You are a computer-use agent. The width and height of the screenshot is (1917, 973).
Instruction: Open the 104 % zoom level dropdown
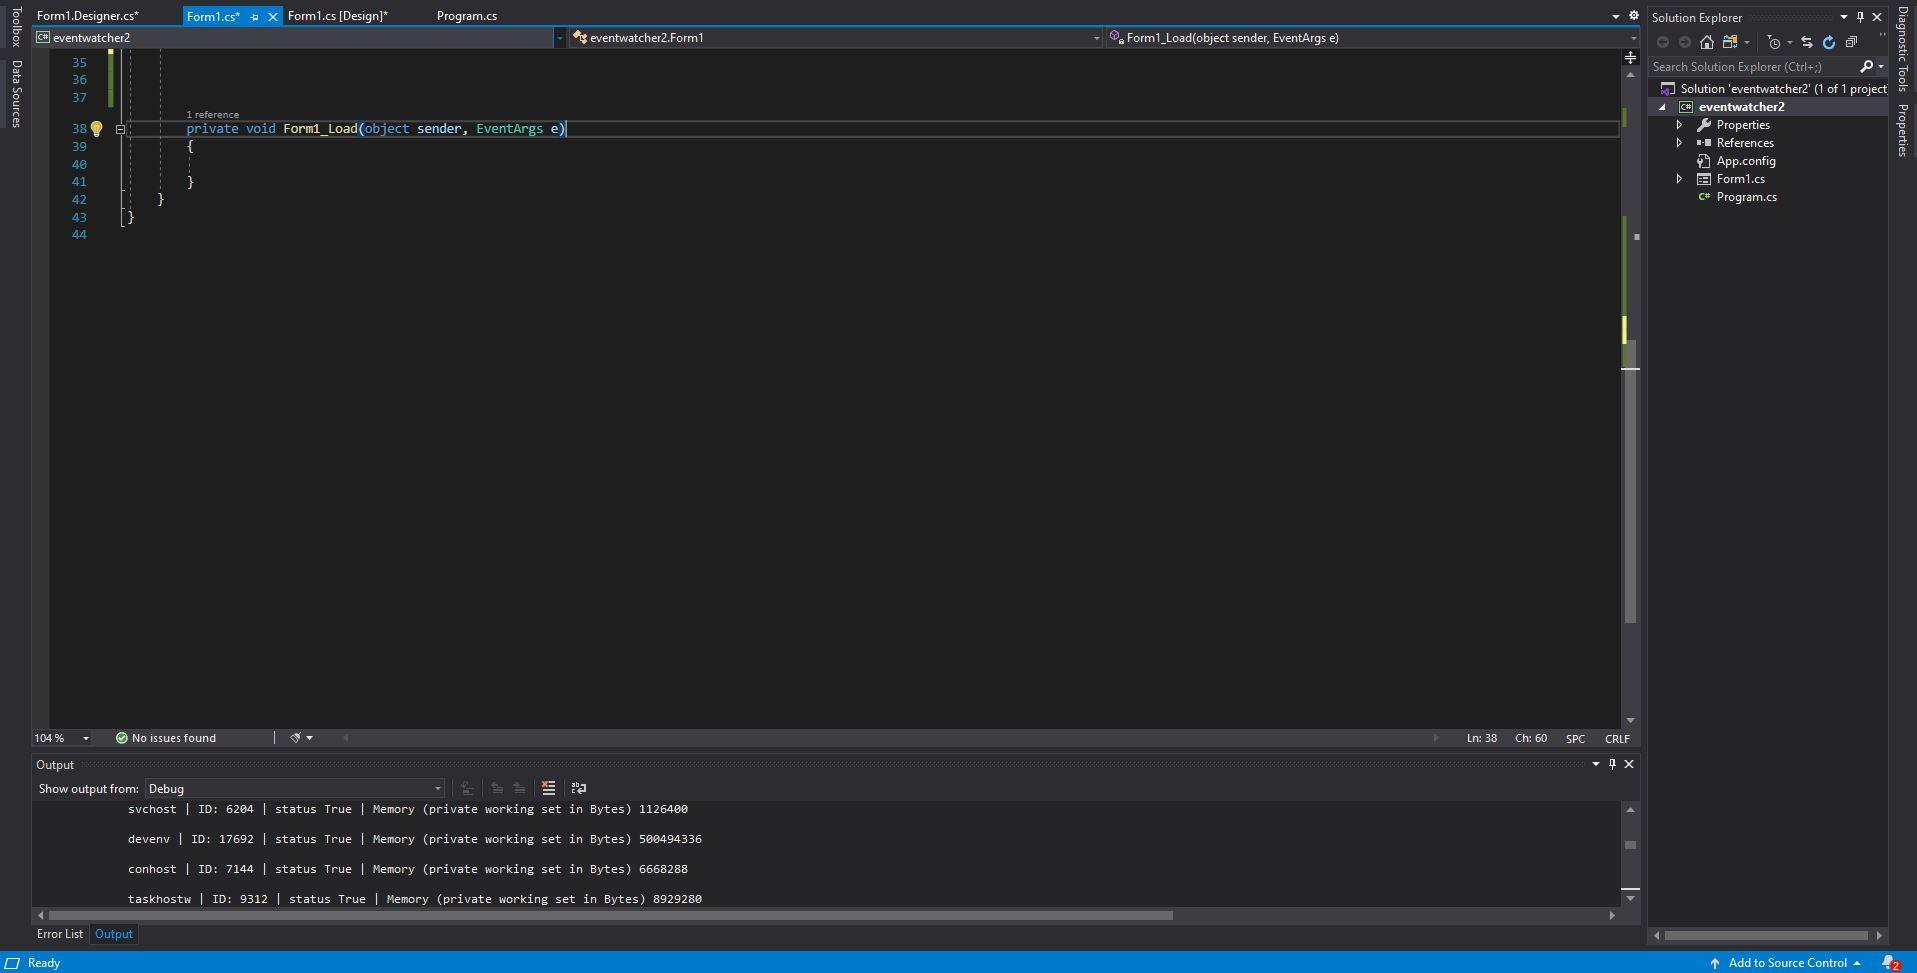(85, 738)
